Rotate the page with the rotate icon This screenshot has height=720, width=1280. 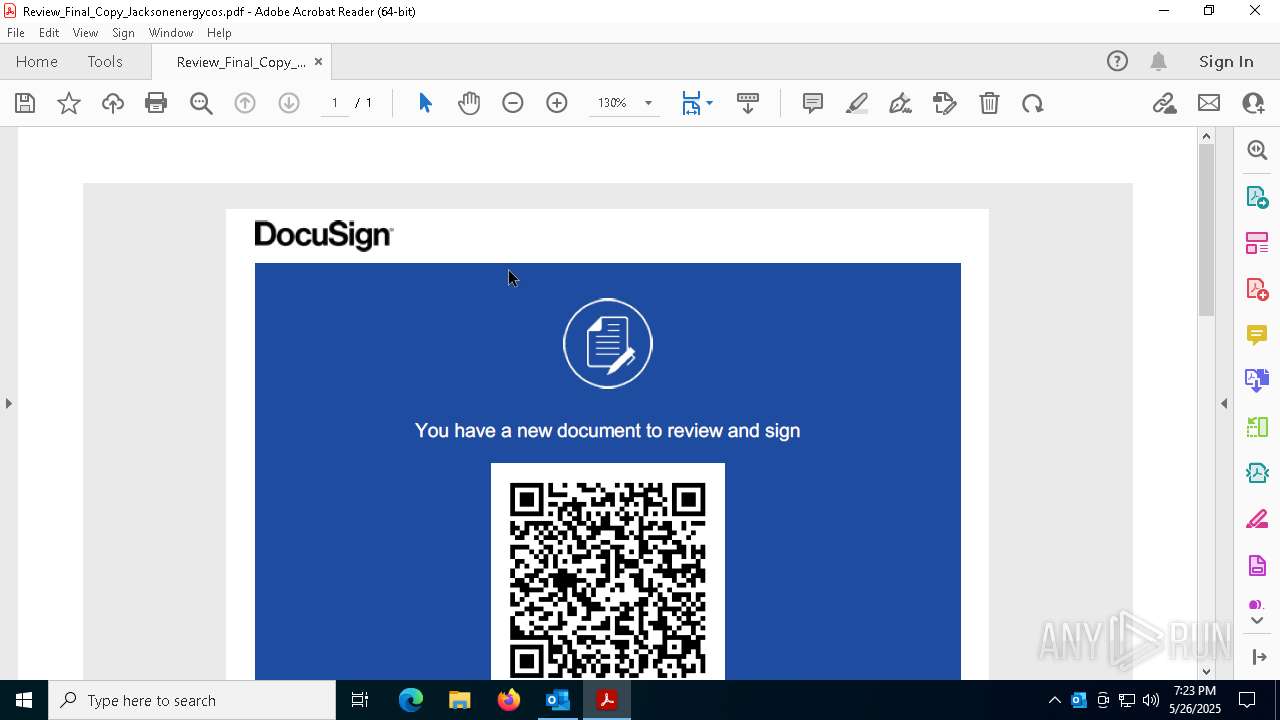pos(1033,103)
